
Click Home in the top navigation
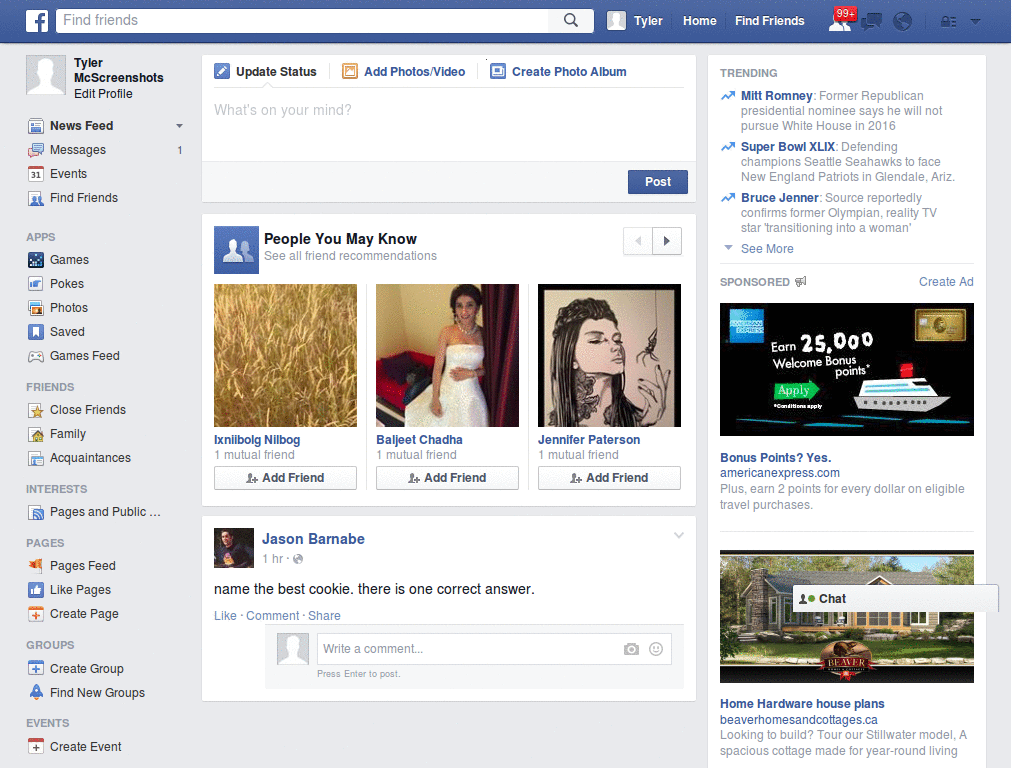[699, 20]
